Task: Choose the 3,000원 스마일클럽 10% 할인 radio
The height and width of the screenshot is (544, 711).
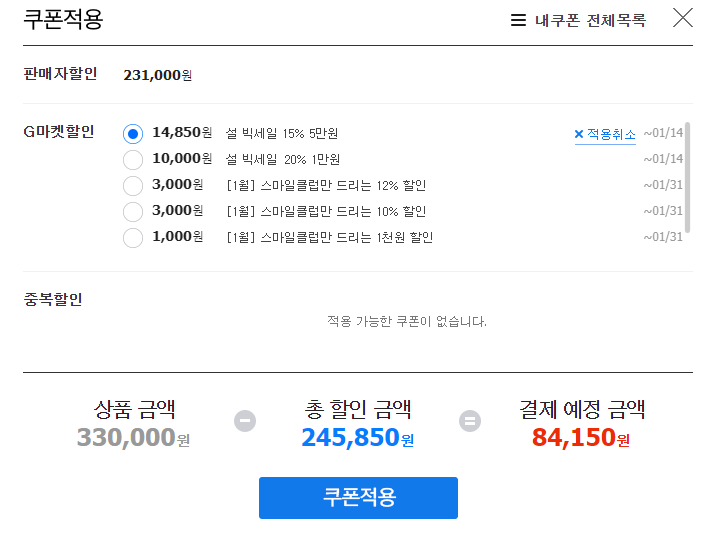Action: [133, 211]
